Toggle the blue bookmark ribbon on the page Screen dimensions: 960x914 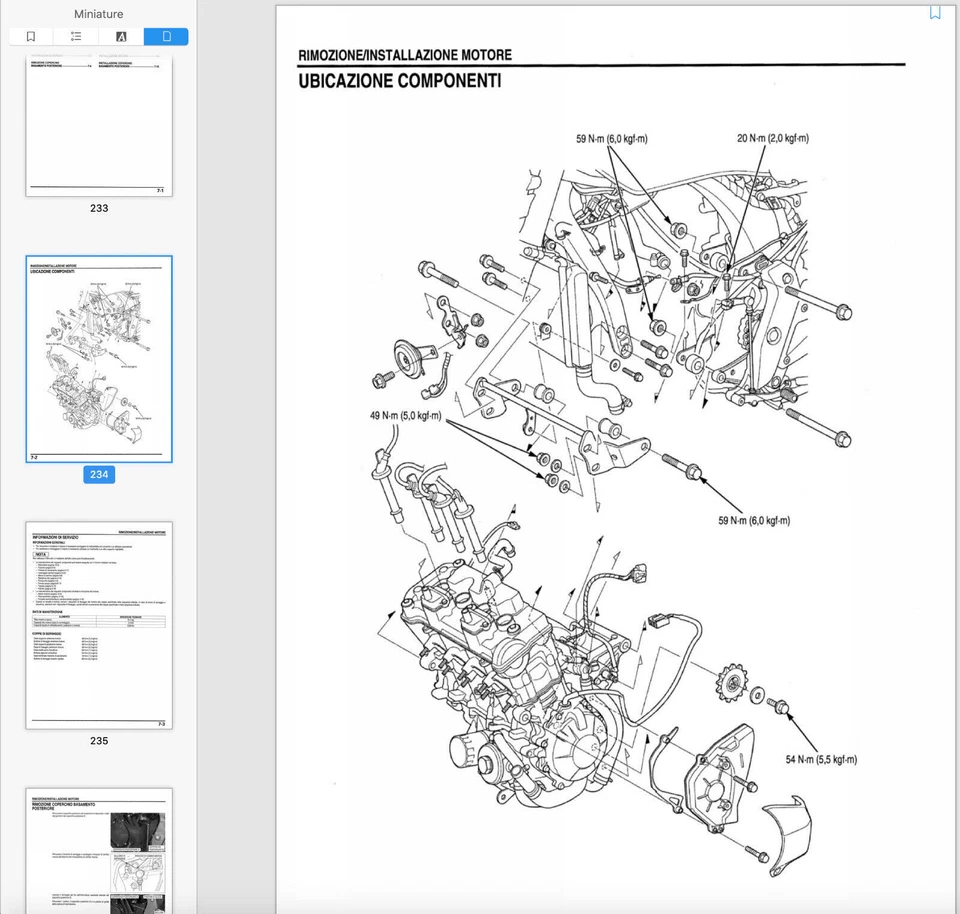(934, 12)
